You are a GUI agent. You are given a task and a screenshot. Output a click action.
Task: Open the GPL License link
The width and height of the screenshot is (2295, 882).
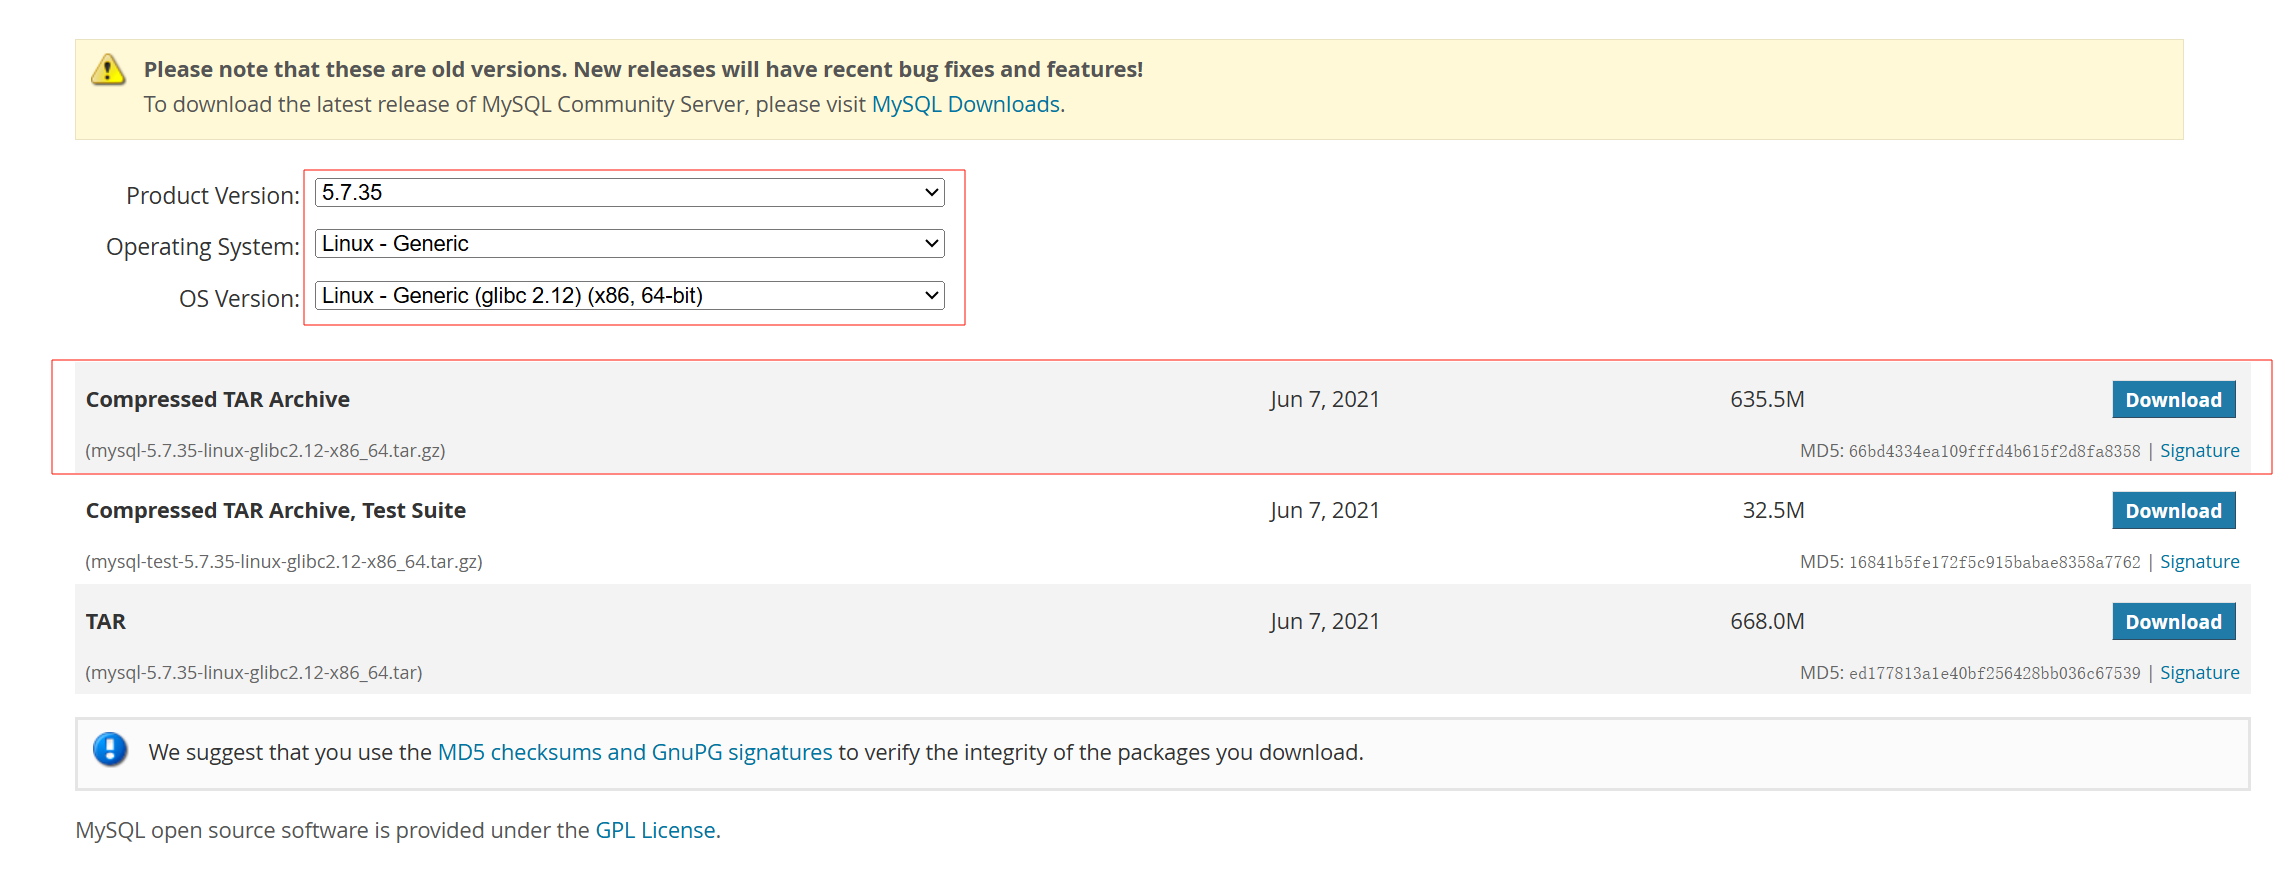pos(655,830)
